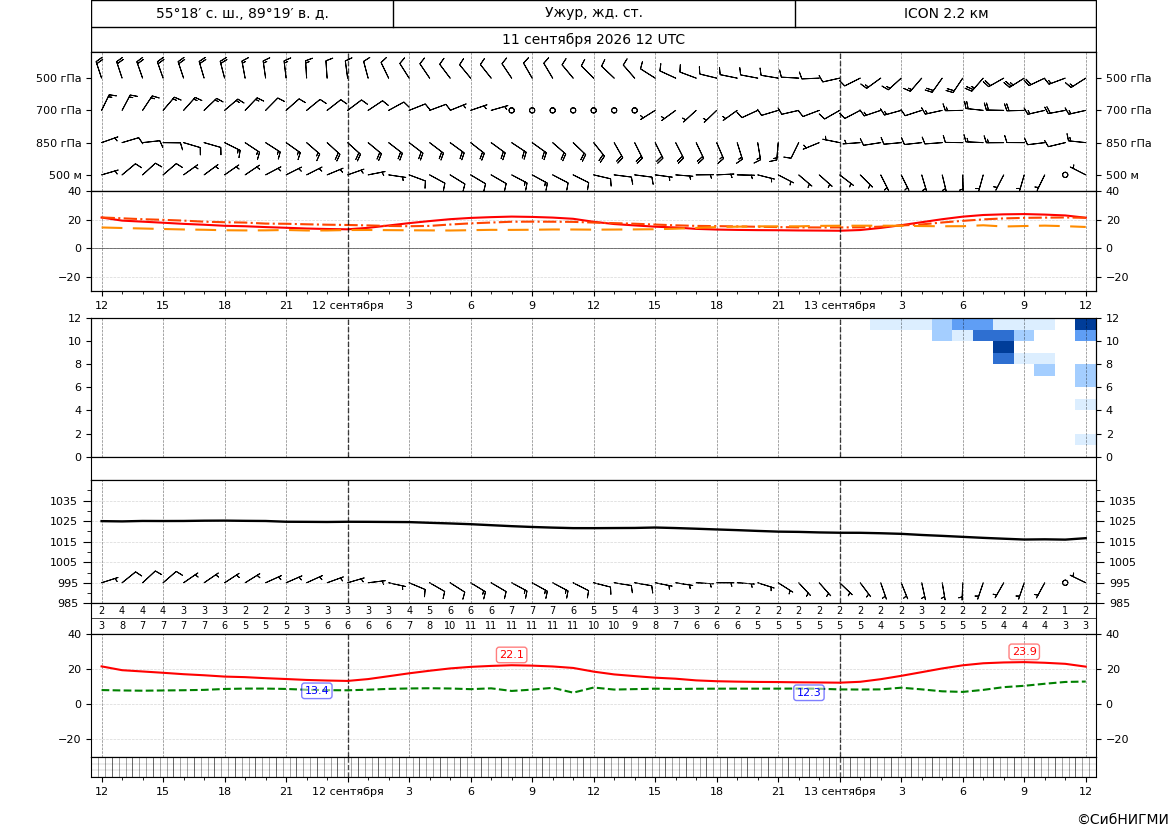The image size is (1169, 827).
Task: Click the calm circle near 995 in pressure panel
Action: pos(1065,582)
